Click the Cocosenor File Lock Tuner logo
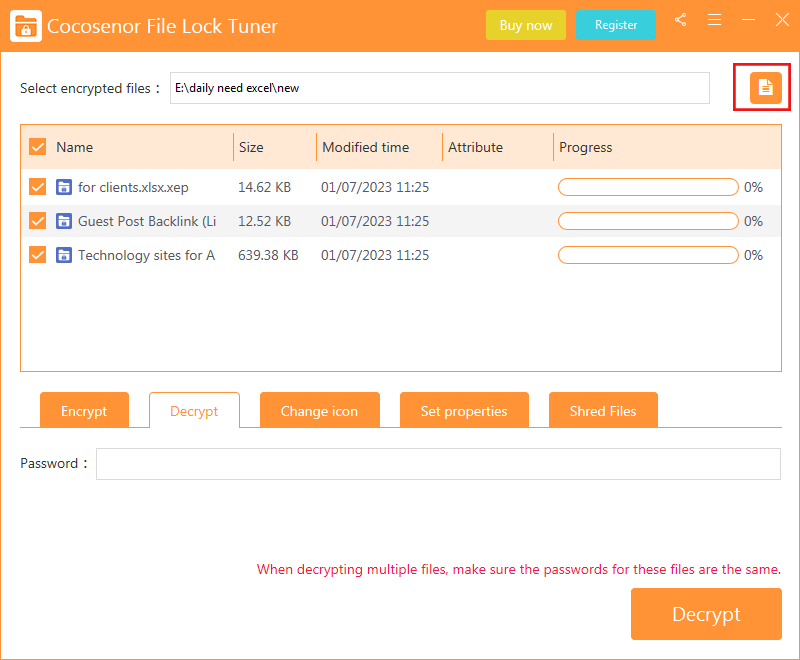Image resolution: width=800 pixels, height=660 pixels. pyautogui.click(x=26, y=26)
